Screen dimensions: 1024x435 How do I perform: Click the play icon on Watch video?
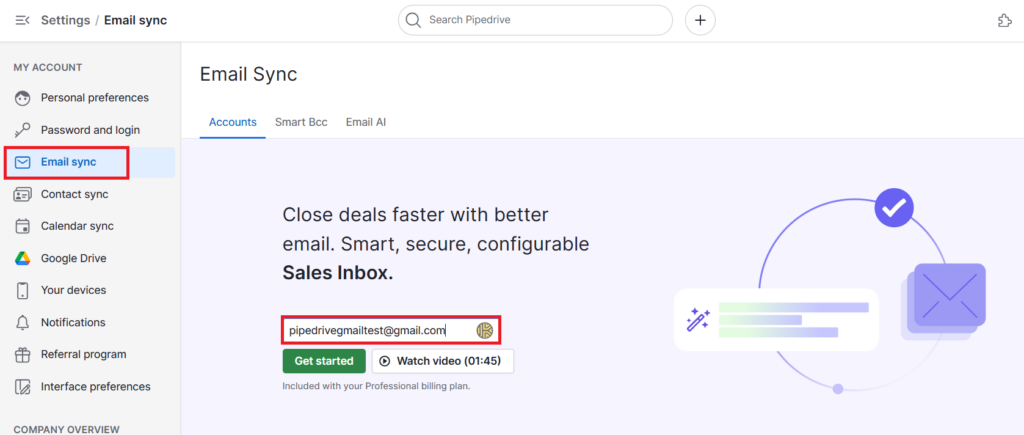pyautogui.click(x=385, y=361)
